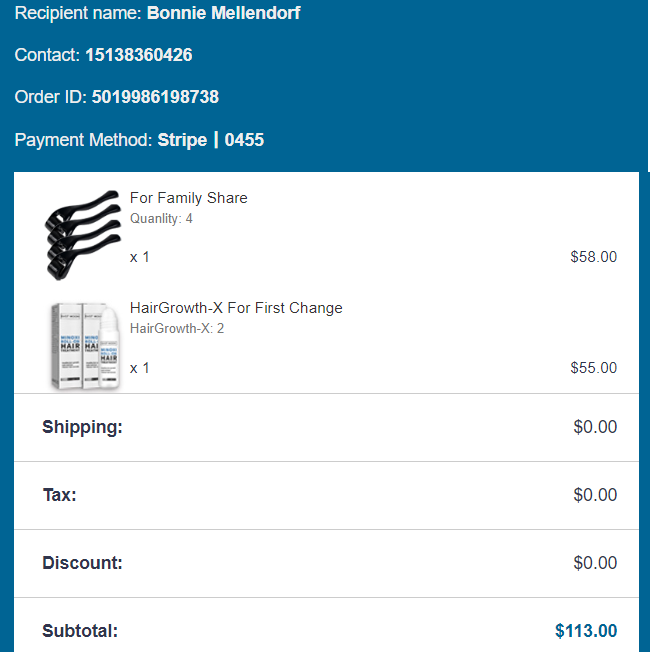
Task: Select recipient name Bonnie Mellendorf
Action: click(x=224, y=14)
